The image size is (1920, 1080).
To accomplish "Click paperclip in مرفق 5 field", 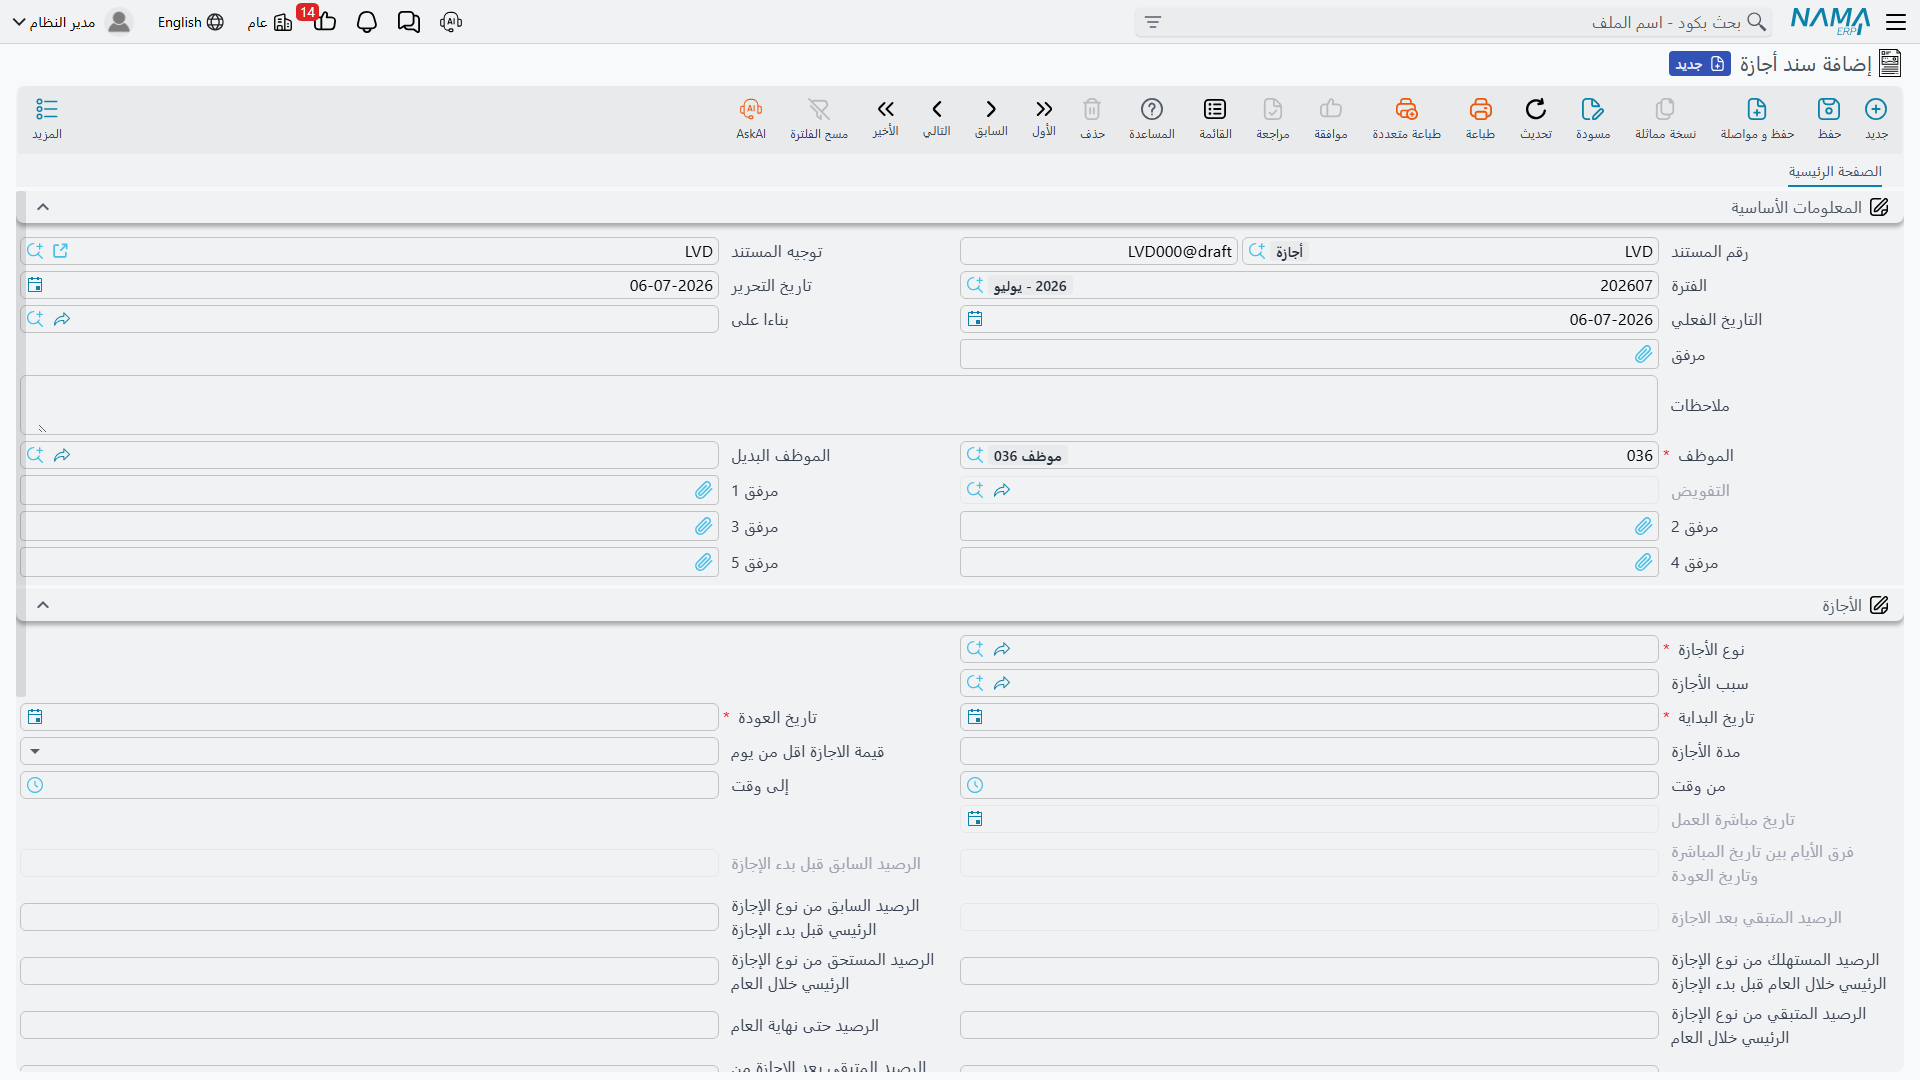I will [703, 562].
